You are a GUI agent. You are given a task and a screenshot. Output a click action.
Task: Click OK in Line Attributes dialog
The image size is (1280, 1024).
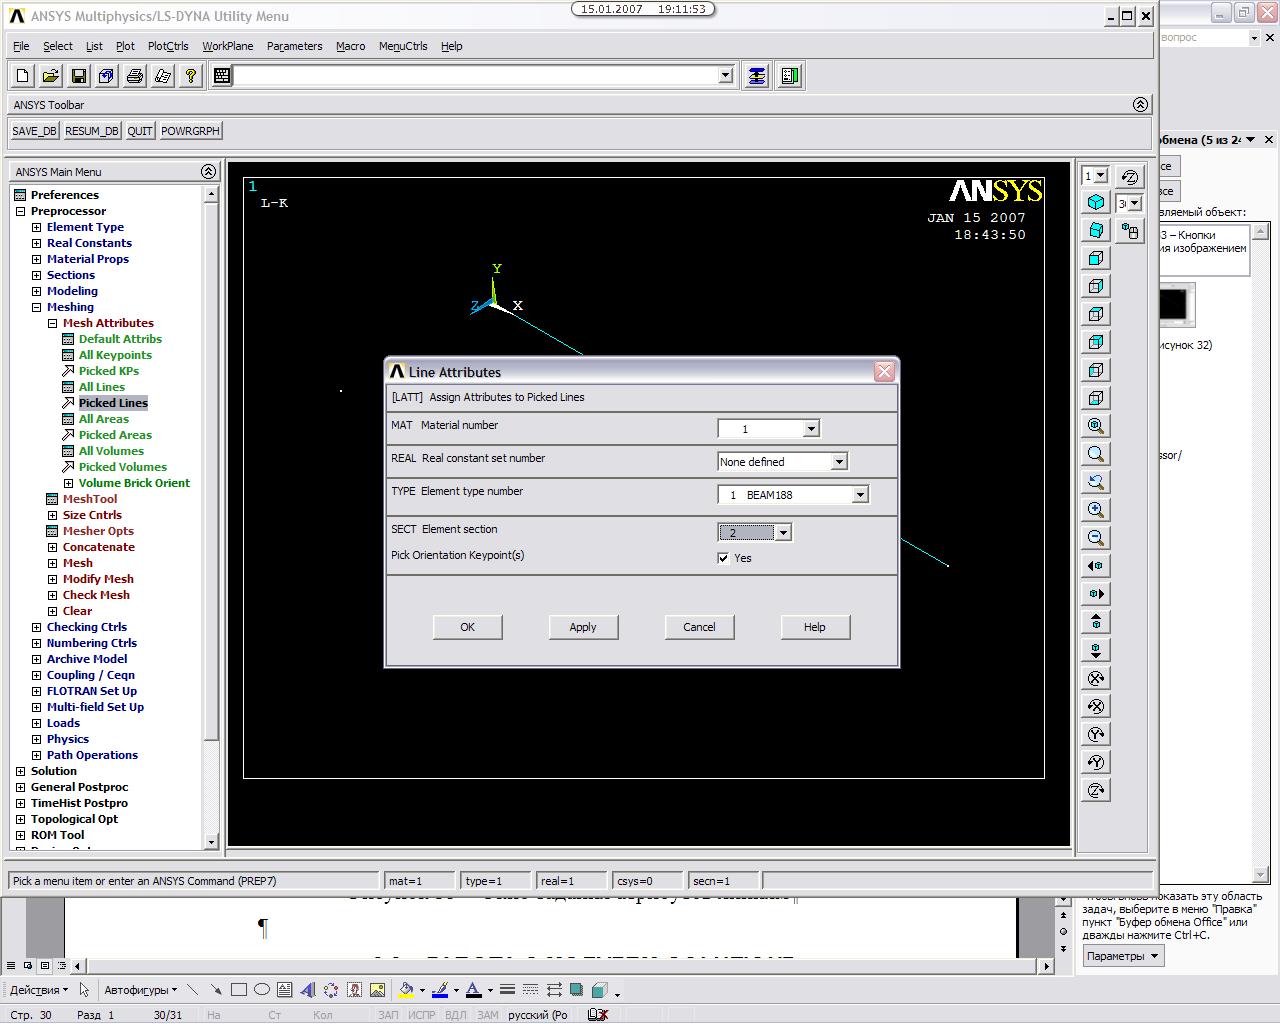pyautogui.click(x=468, y=627)
